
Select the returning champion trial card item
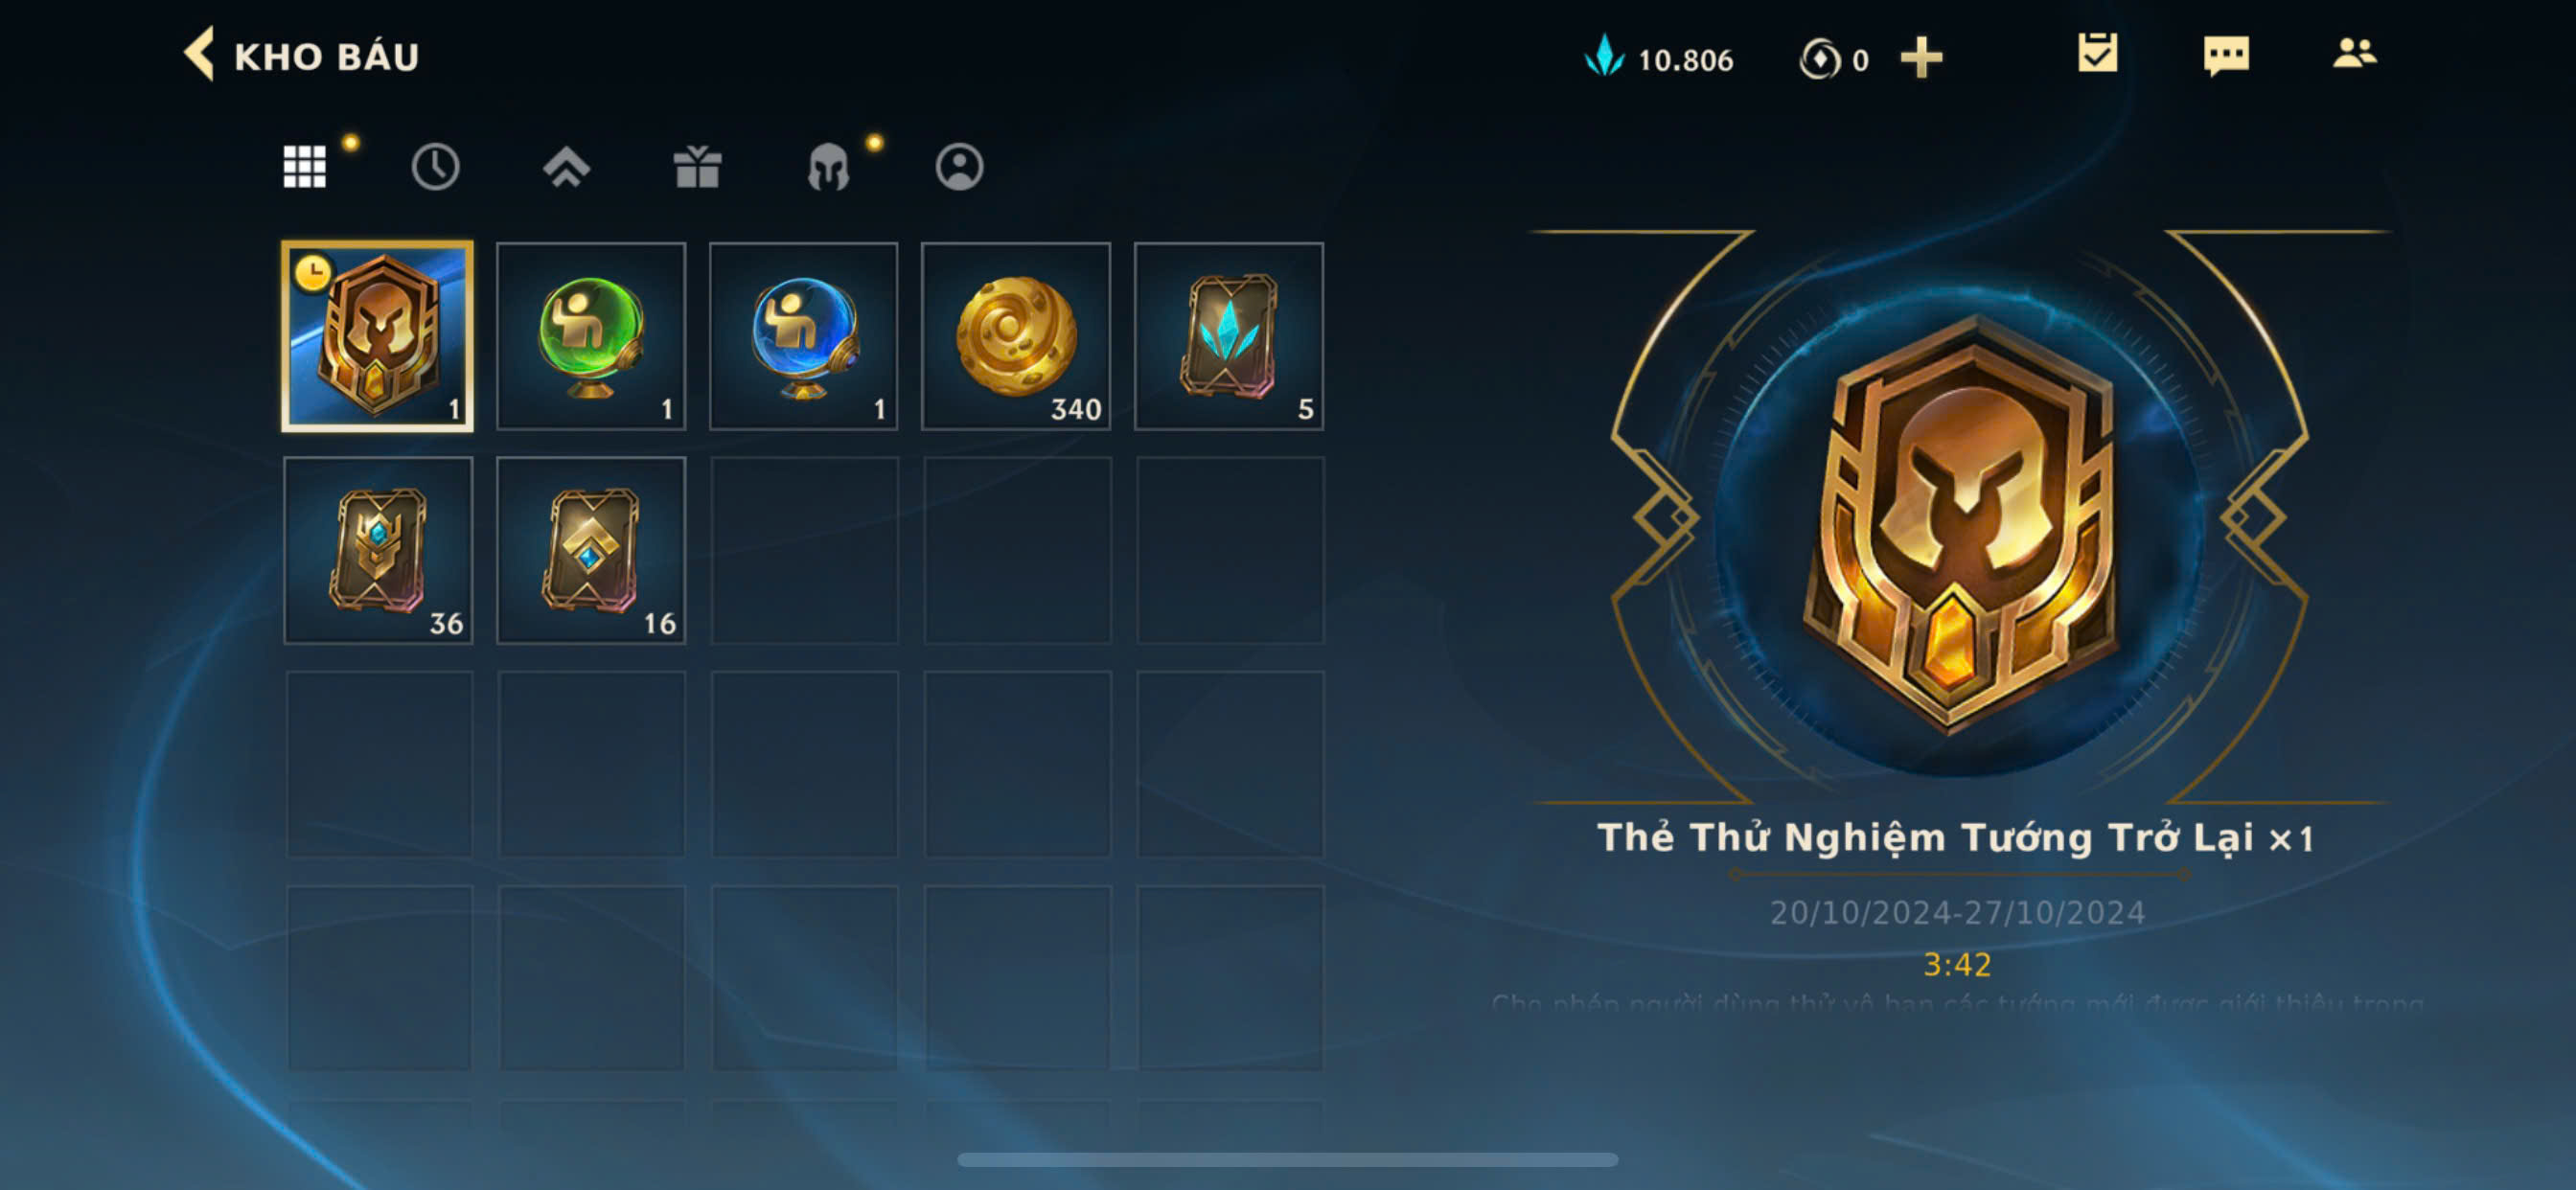tap(378, 336)
